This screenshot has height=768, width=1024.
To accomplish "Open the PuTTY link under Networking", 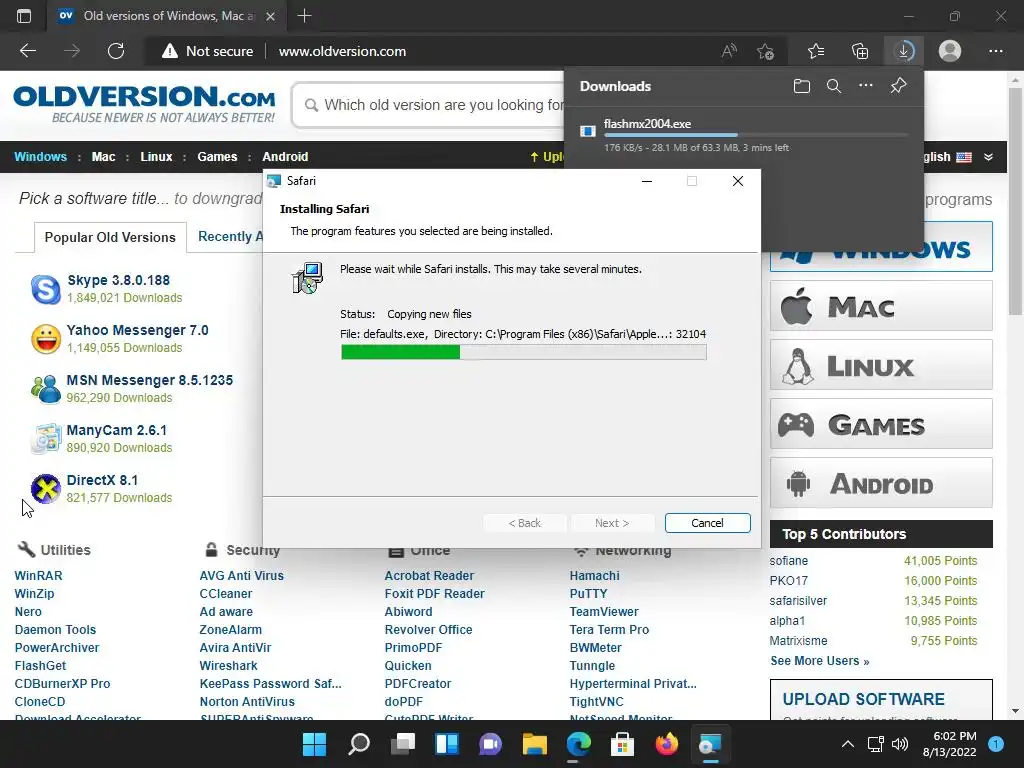I will coord(588,594).
